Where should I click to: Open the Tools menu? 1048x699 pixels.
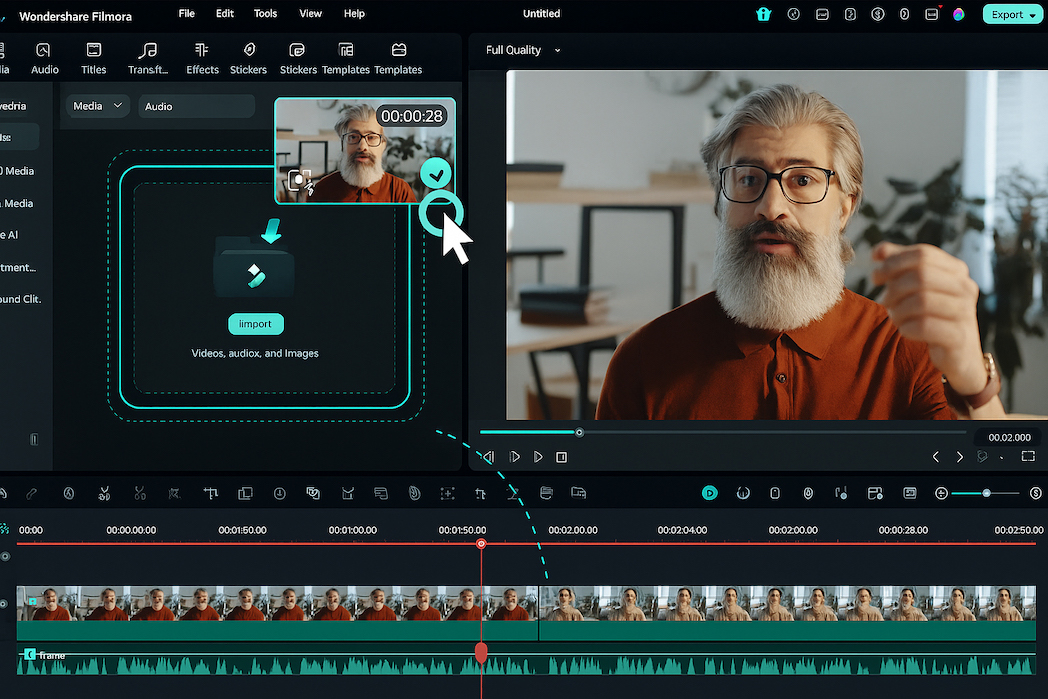264,13
